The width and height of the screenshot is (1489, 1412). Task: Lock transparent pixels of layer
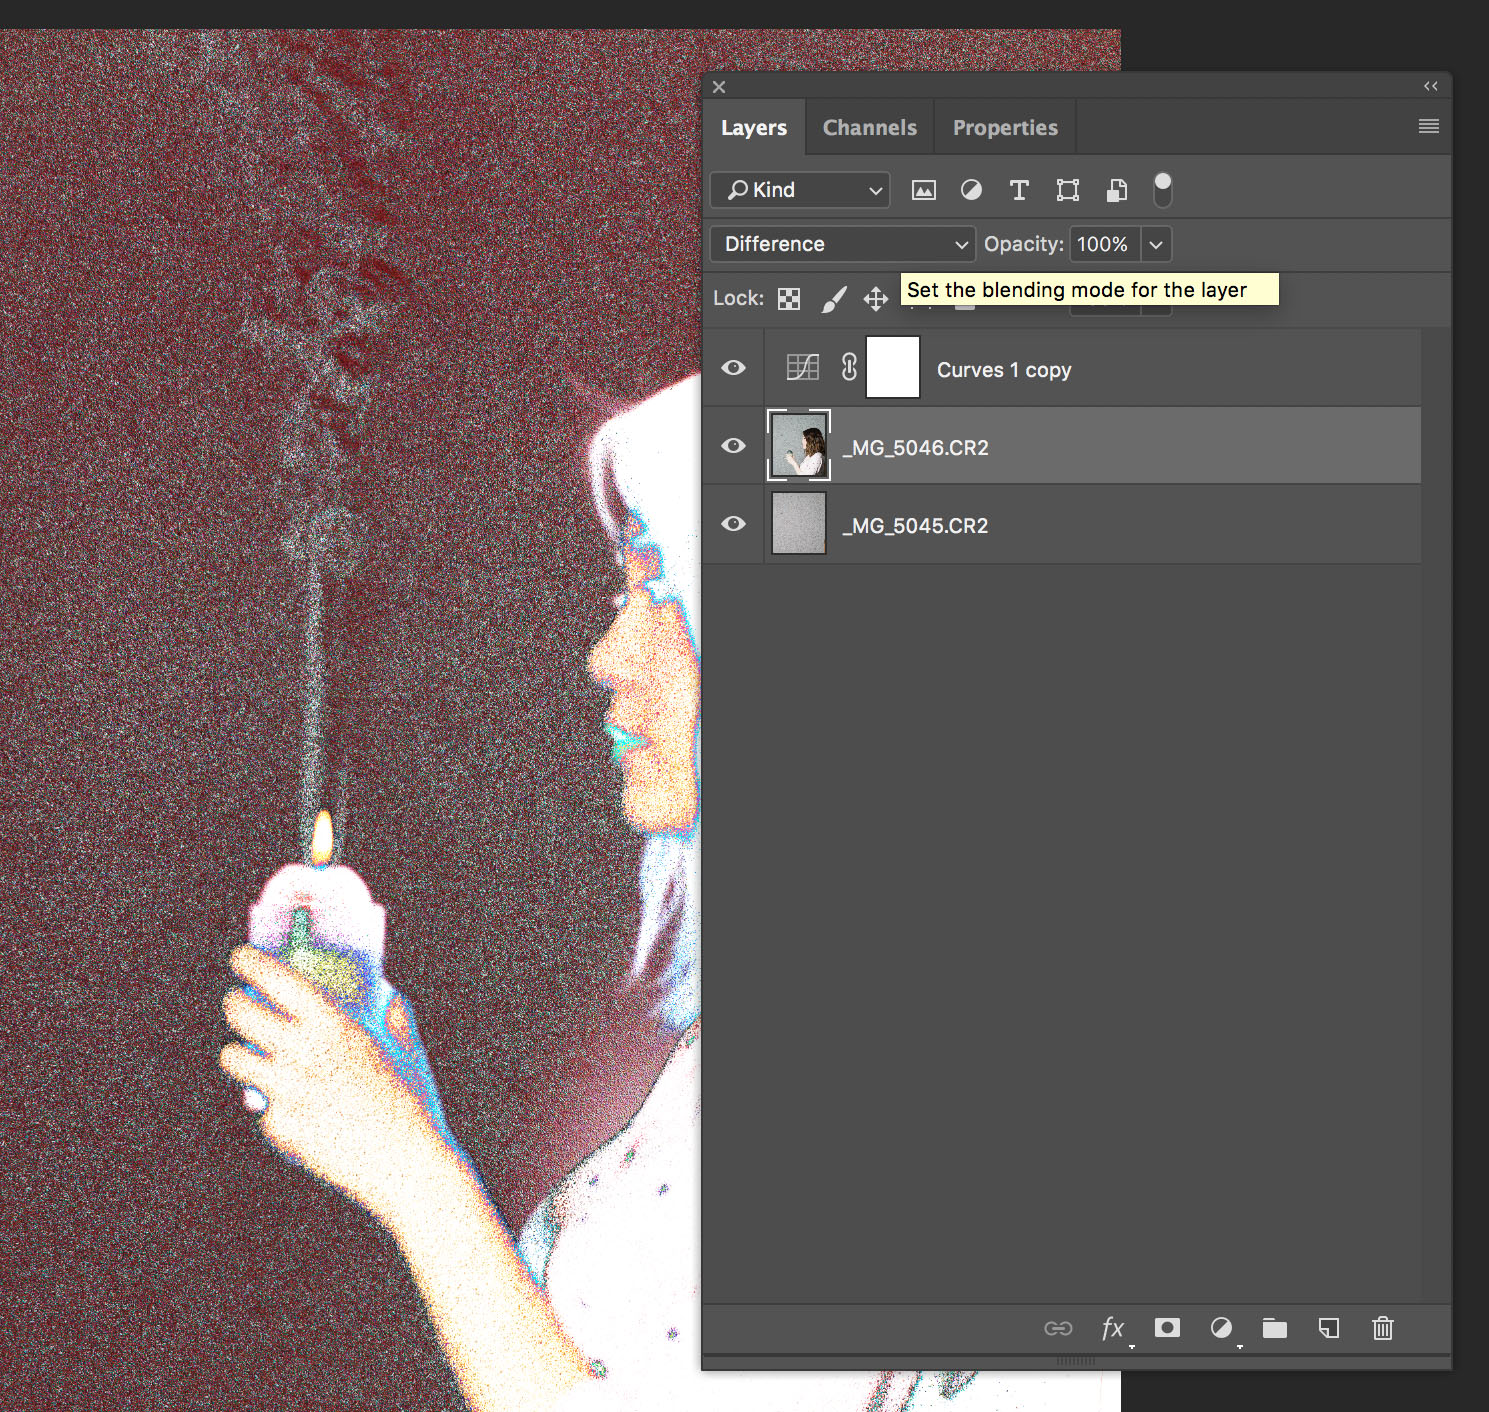789,299
